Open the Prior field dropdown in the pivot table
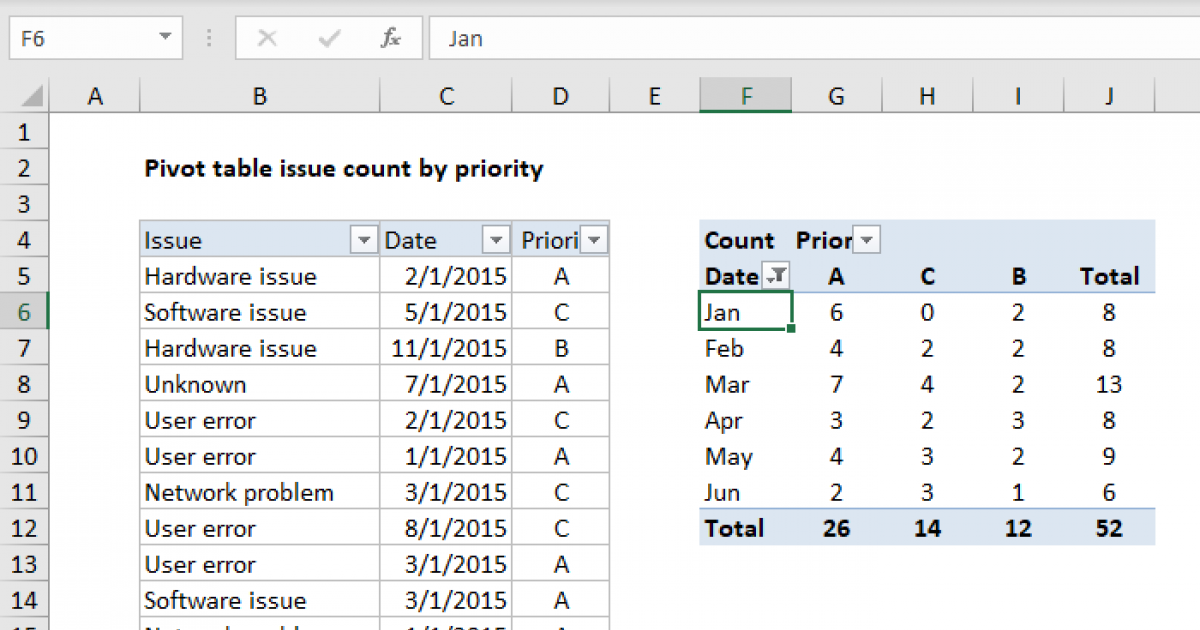Viewport: 1200px width, 630px height. coord(866,240)
